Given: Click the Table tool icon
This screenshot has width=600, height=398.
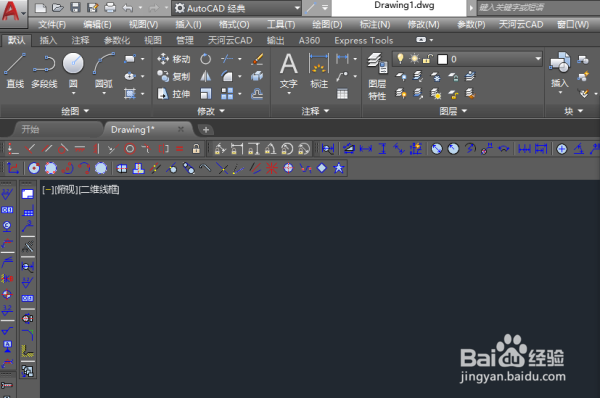Looking at the screenshot, I should (342, 94).
